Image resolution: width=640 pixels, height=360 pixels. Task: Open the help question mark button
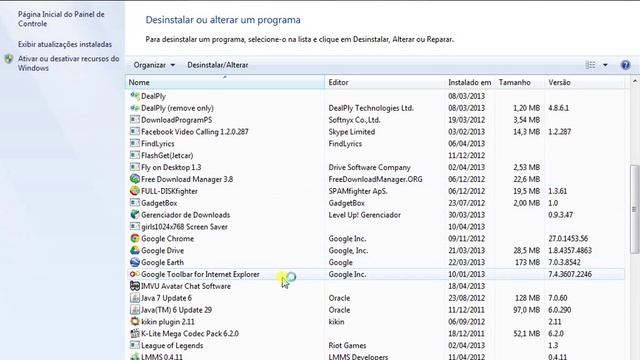[625, 65]
